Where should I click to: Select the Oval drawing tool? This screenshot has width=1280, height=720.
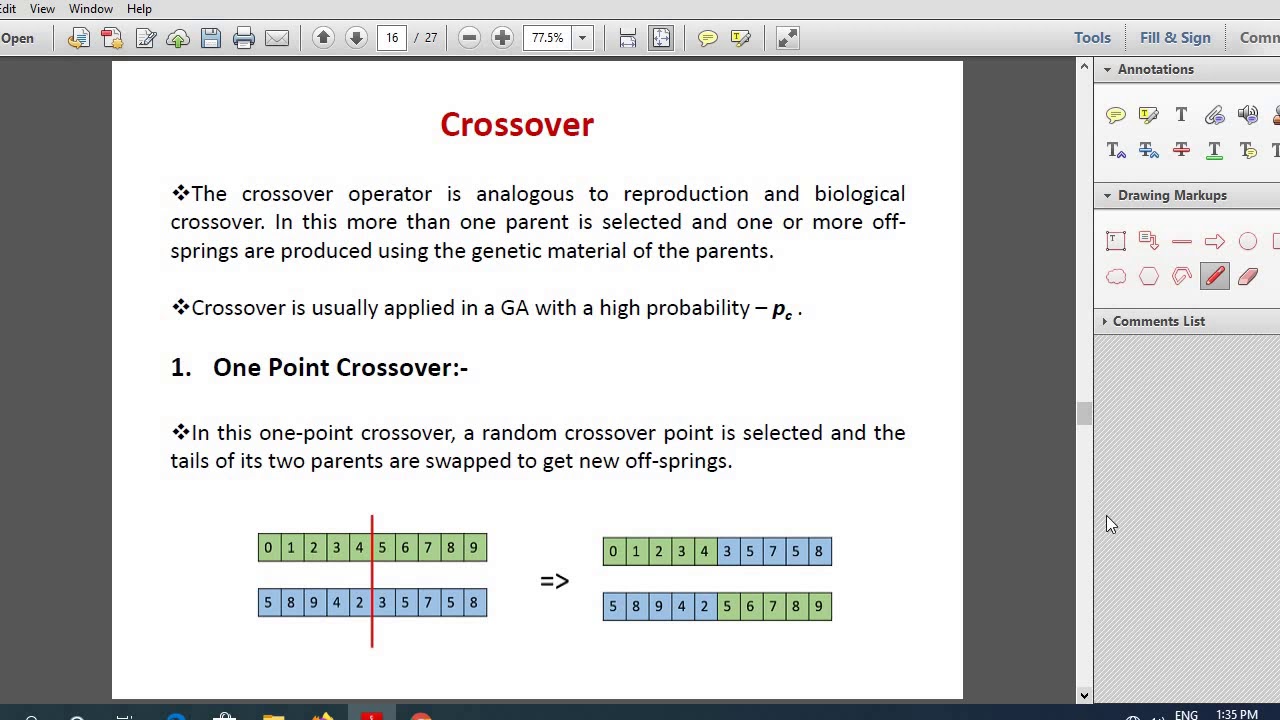[1248, 242]
